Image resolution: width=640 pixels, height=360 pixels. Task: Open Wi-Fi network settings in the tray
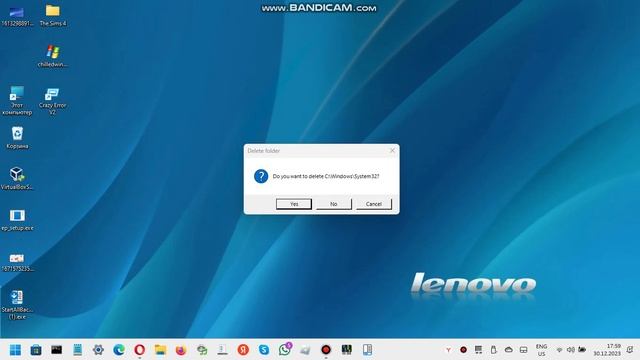(x=560, y=350)
